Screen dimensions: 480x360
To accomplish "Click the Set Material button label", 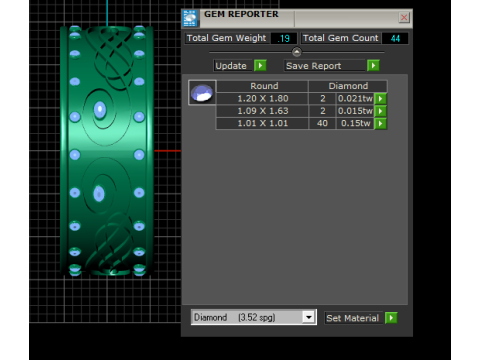I will coord(352,318).
